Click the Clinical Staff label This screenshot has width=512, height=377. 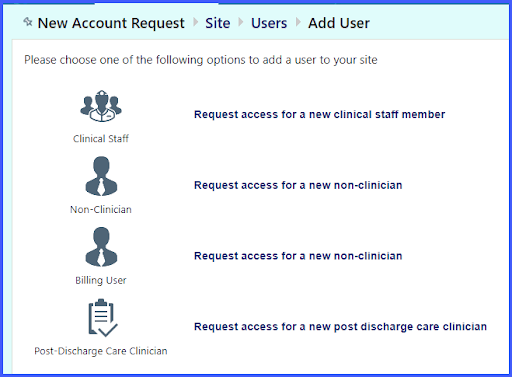pos(101,138)
